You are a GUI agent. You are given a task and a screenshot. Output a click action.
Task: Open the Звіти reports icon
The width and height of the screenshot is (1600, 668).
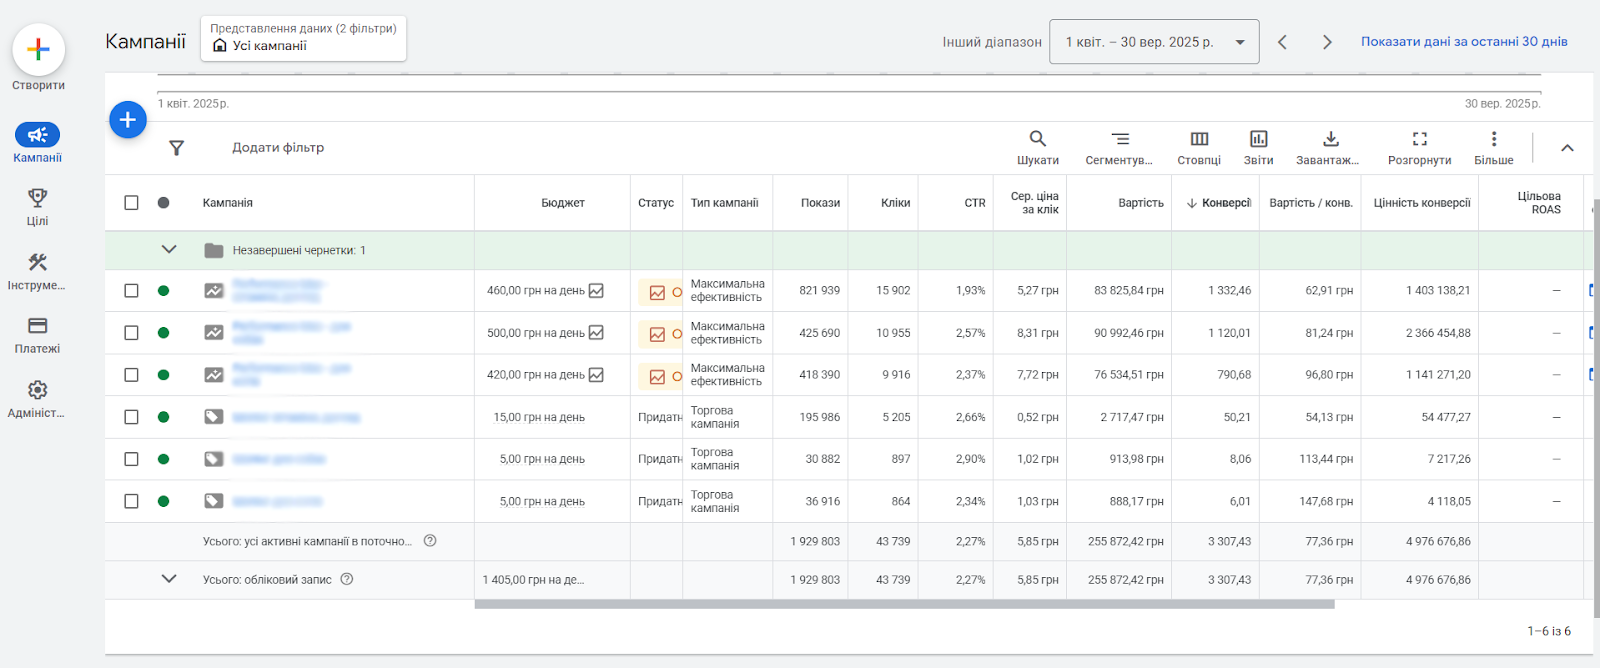[x=1258, y=139]
